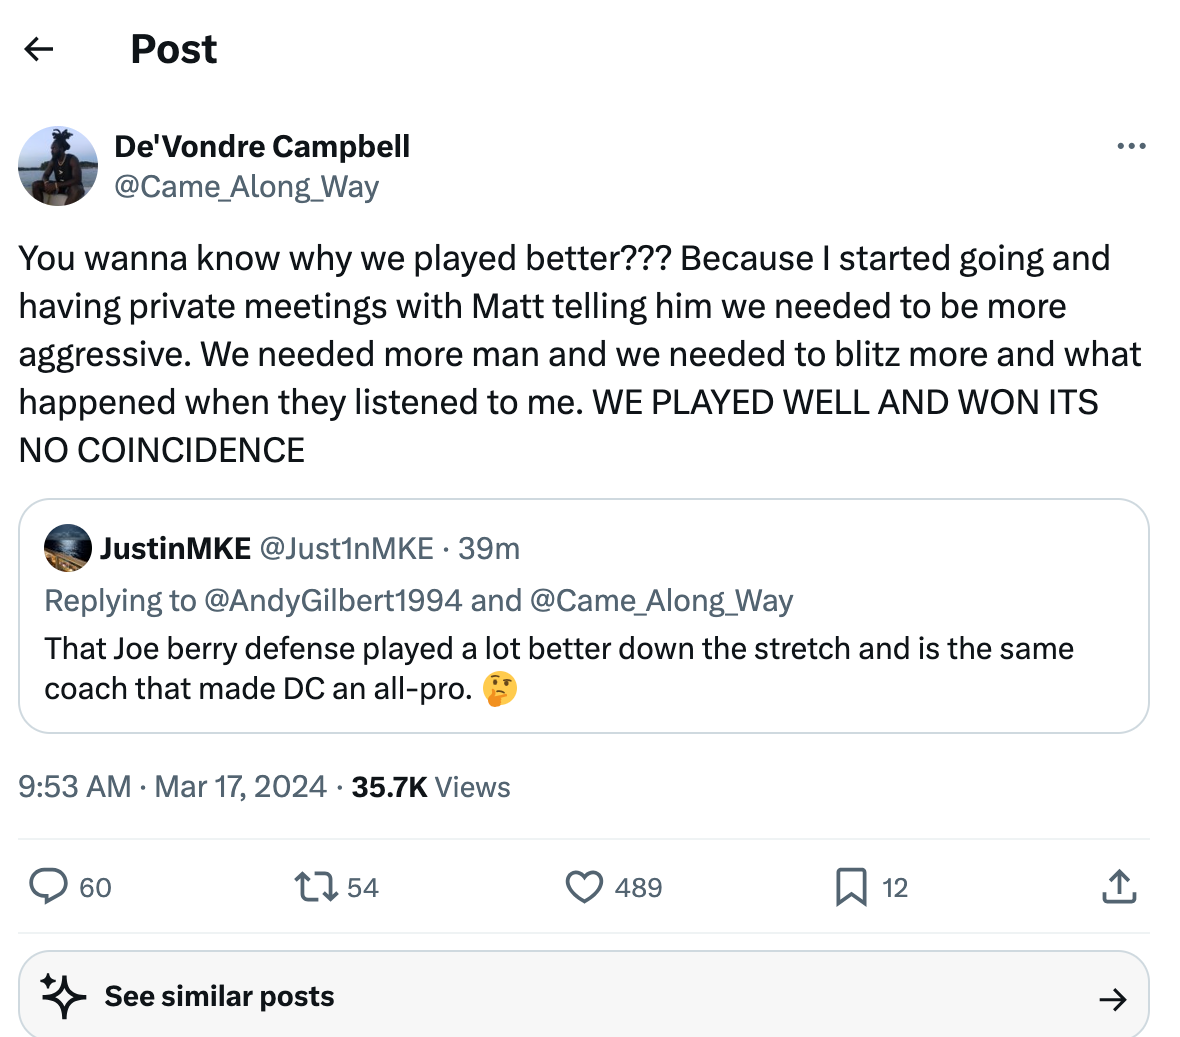Click JustinMKE's avatar in quoted post
Image resolution: width=1180 pixels, height=1037 pixels.
[x=68, y=548]
